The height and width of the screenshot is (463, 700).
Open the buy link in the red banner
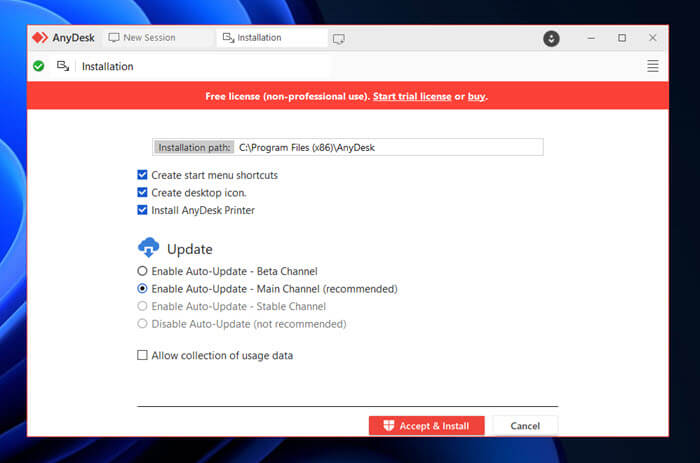click(x=476, y=96)
